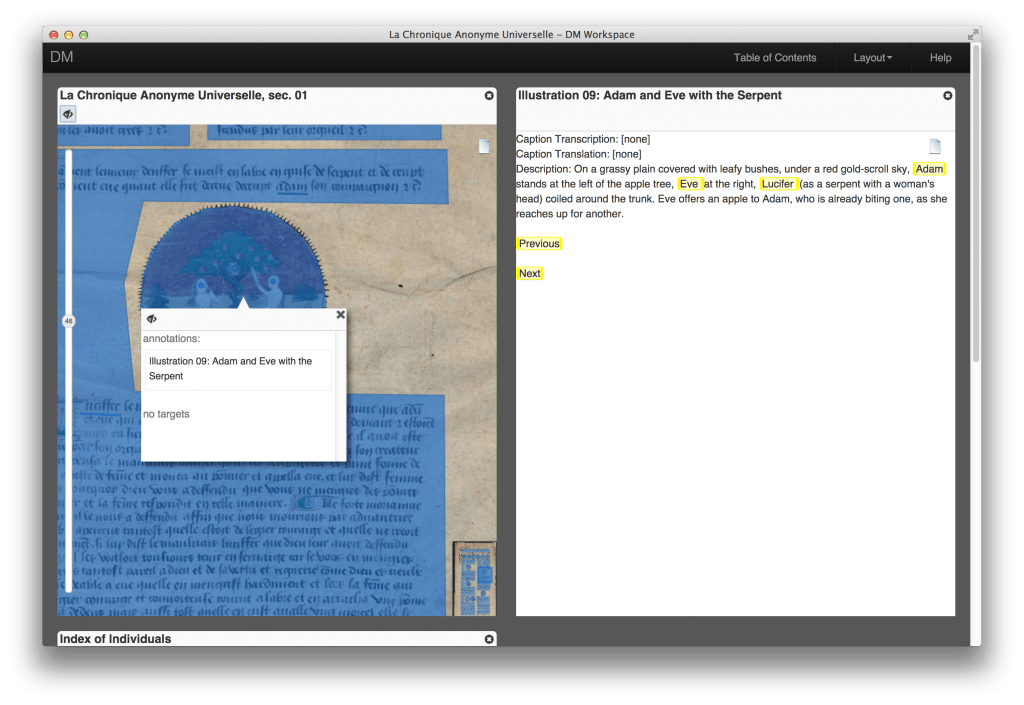The width and height of the screenshot is (1024, 705).
Task: Click the 'annotations:' label in popup
Action: click(172, 339)
